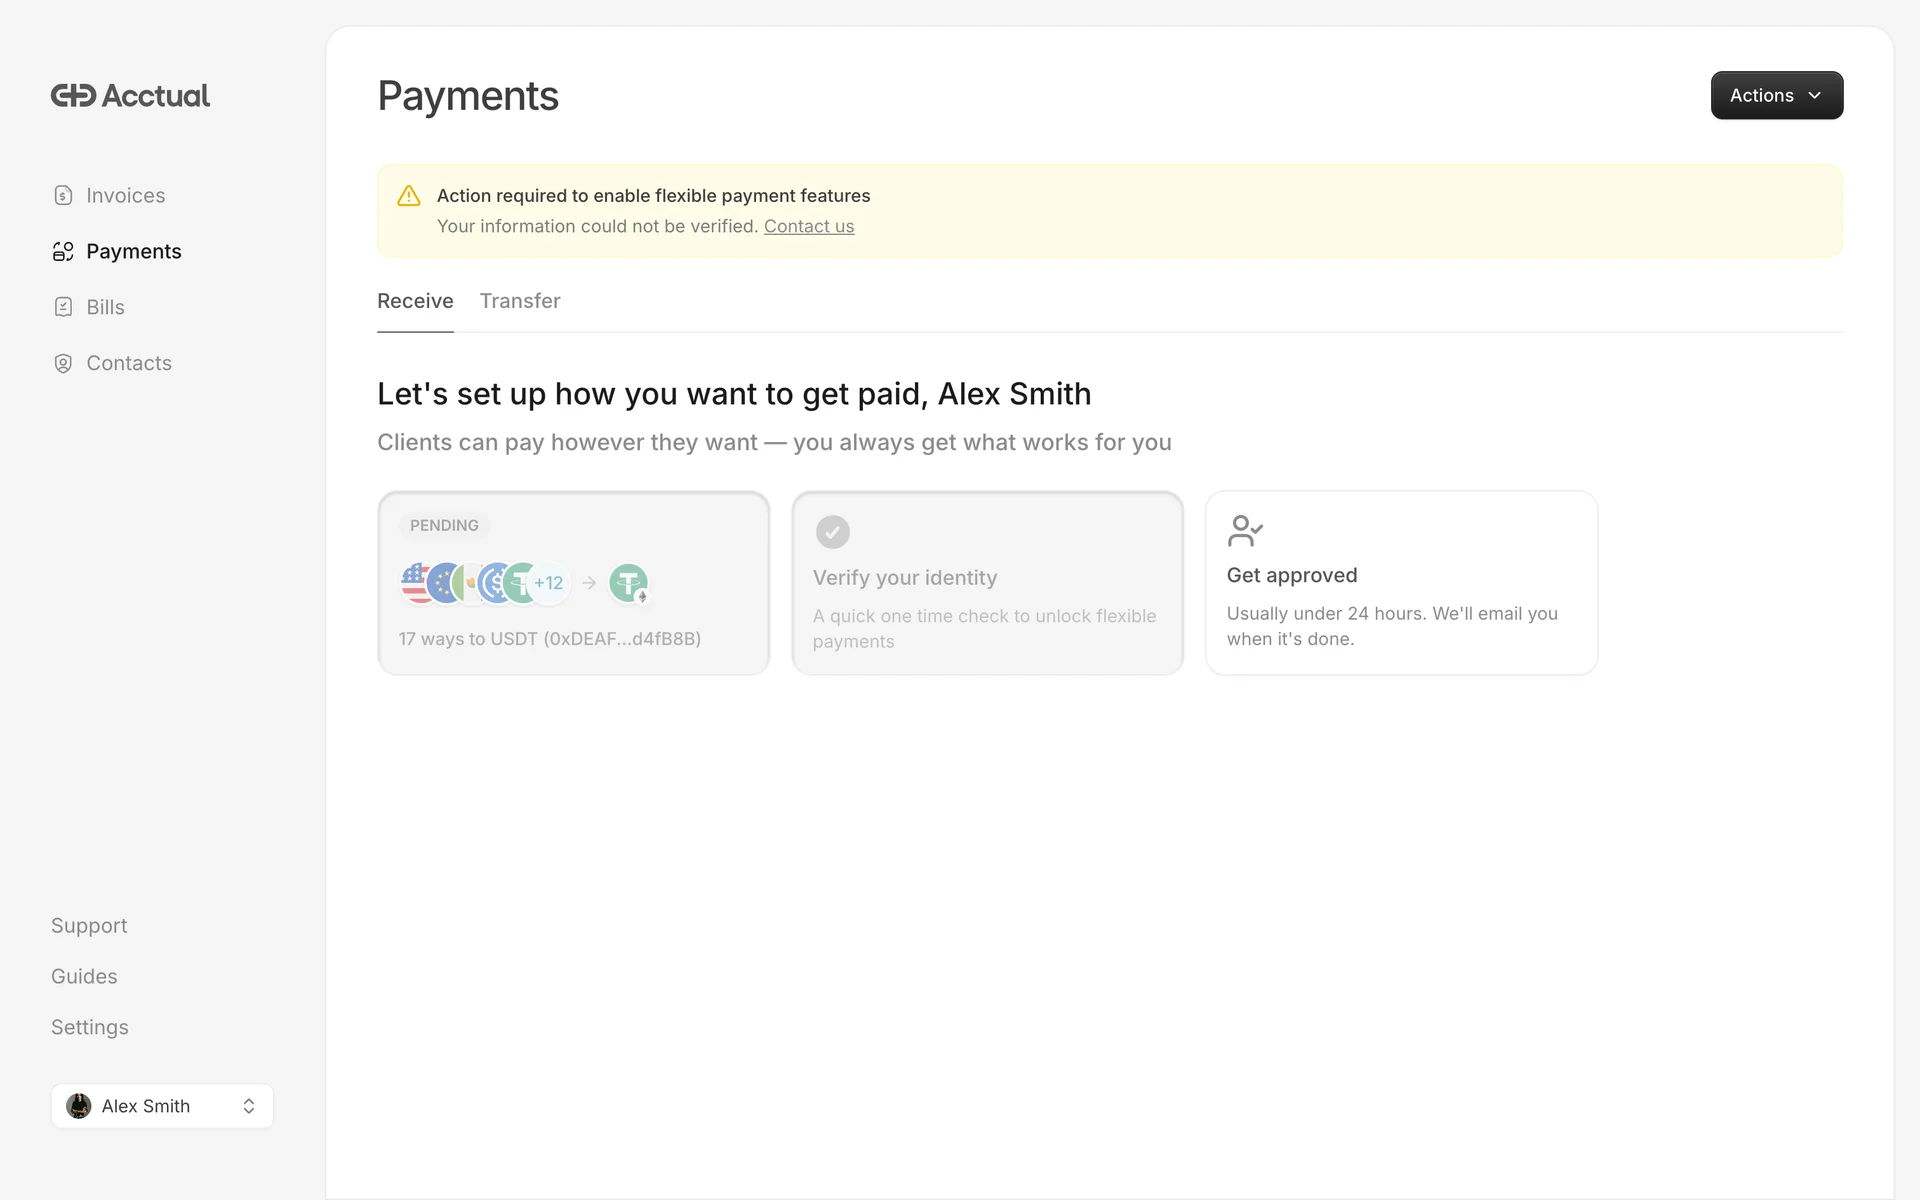Viewport: 1920px width, 1200px height.
Task: Click the Bills sidebar icon
Action: coord(63,307)
